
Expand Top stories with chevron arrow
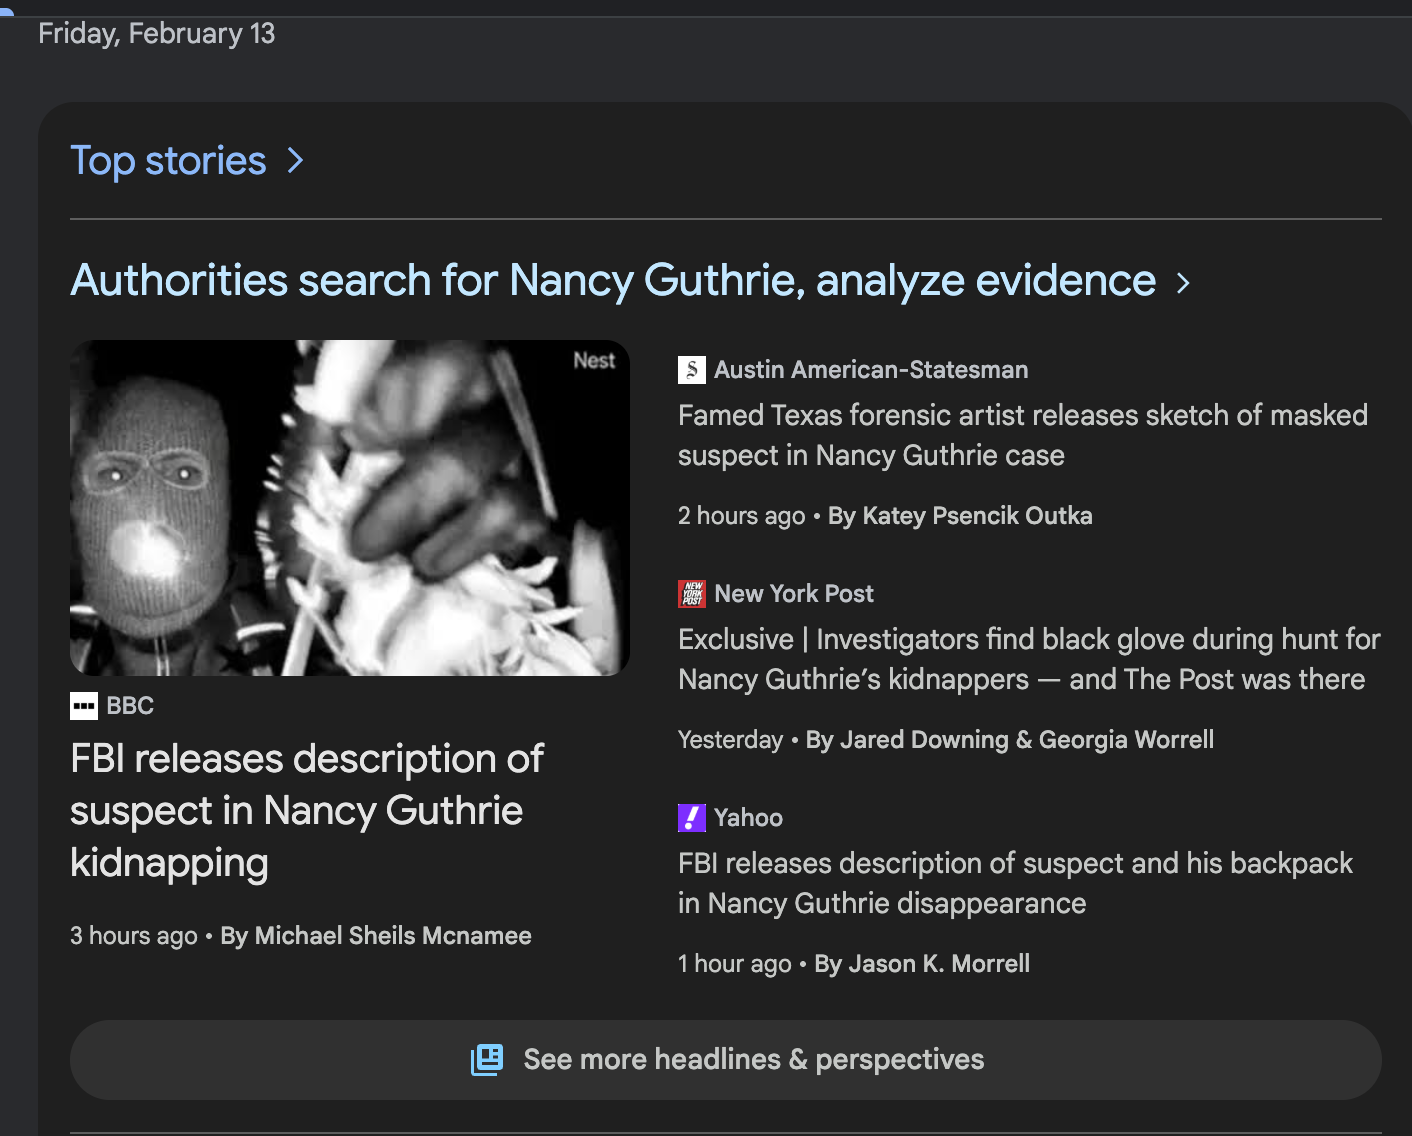click(x=295, y=161)
